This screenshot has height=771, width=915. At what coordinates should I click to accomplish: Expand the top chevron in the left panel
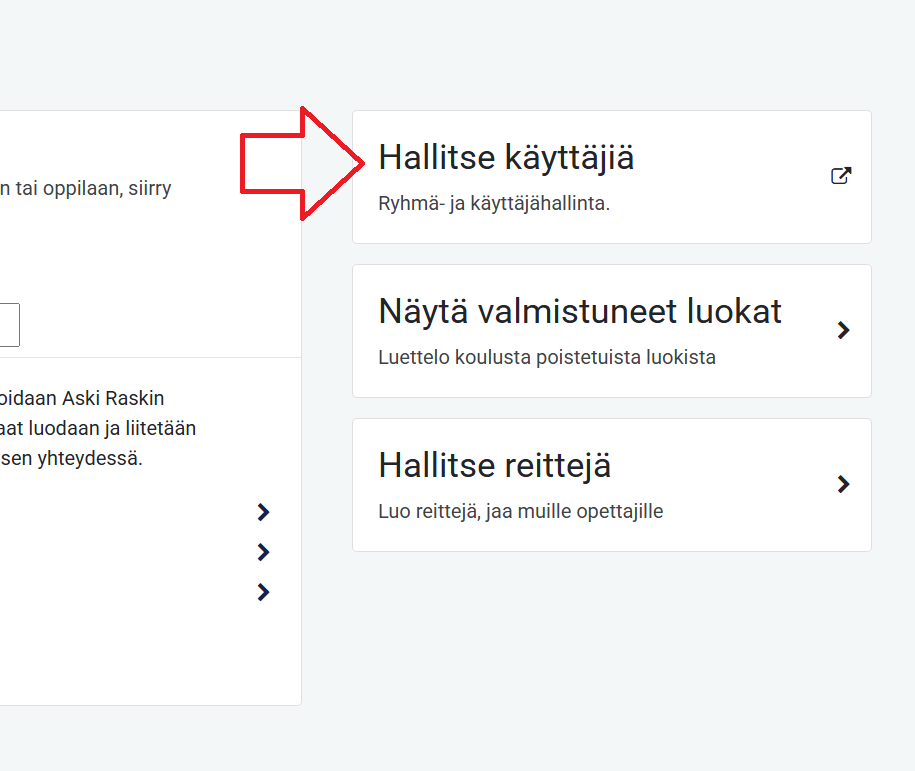click(x=263, y=512)
